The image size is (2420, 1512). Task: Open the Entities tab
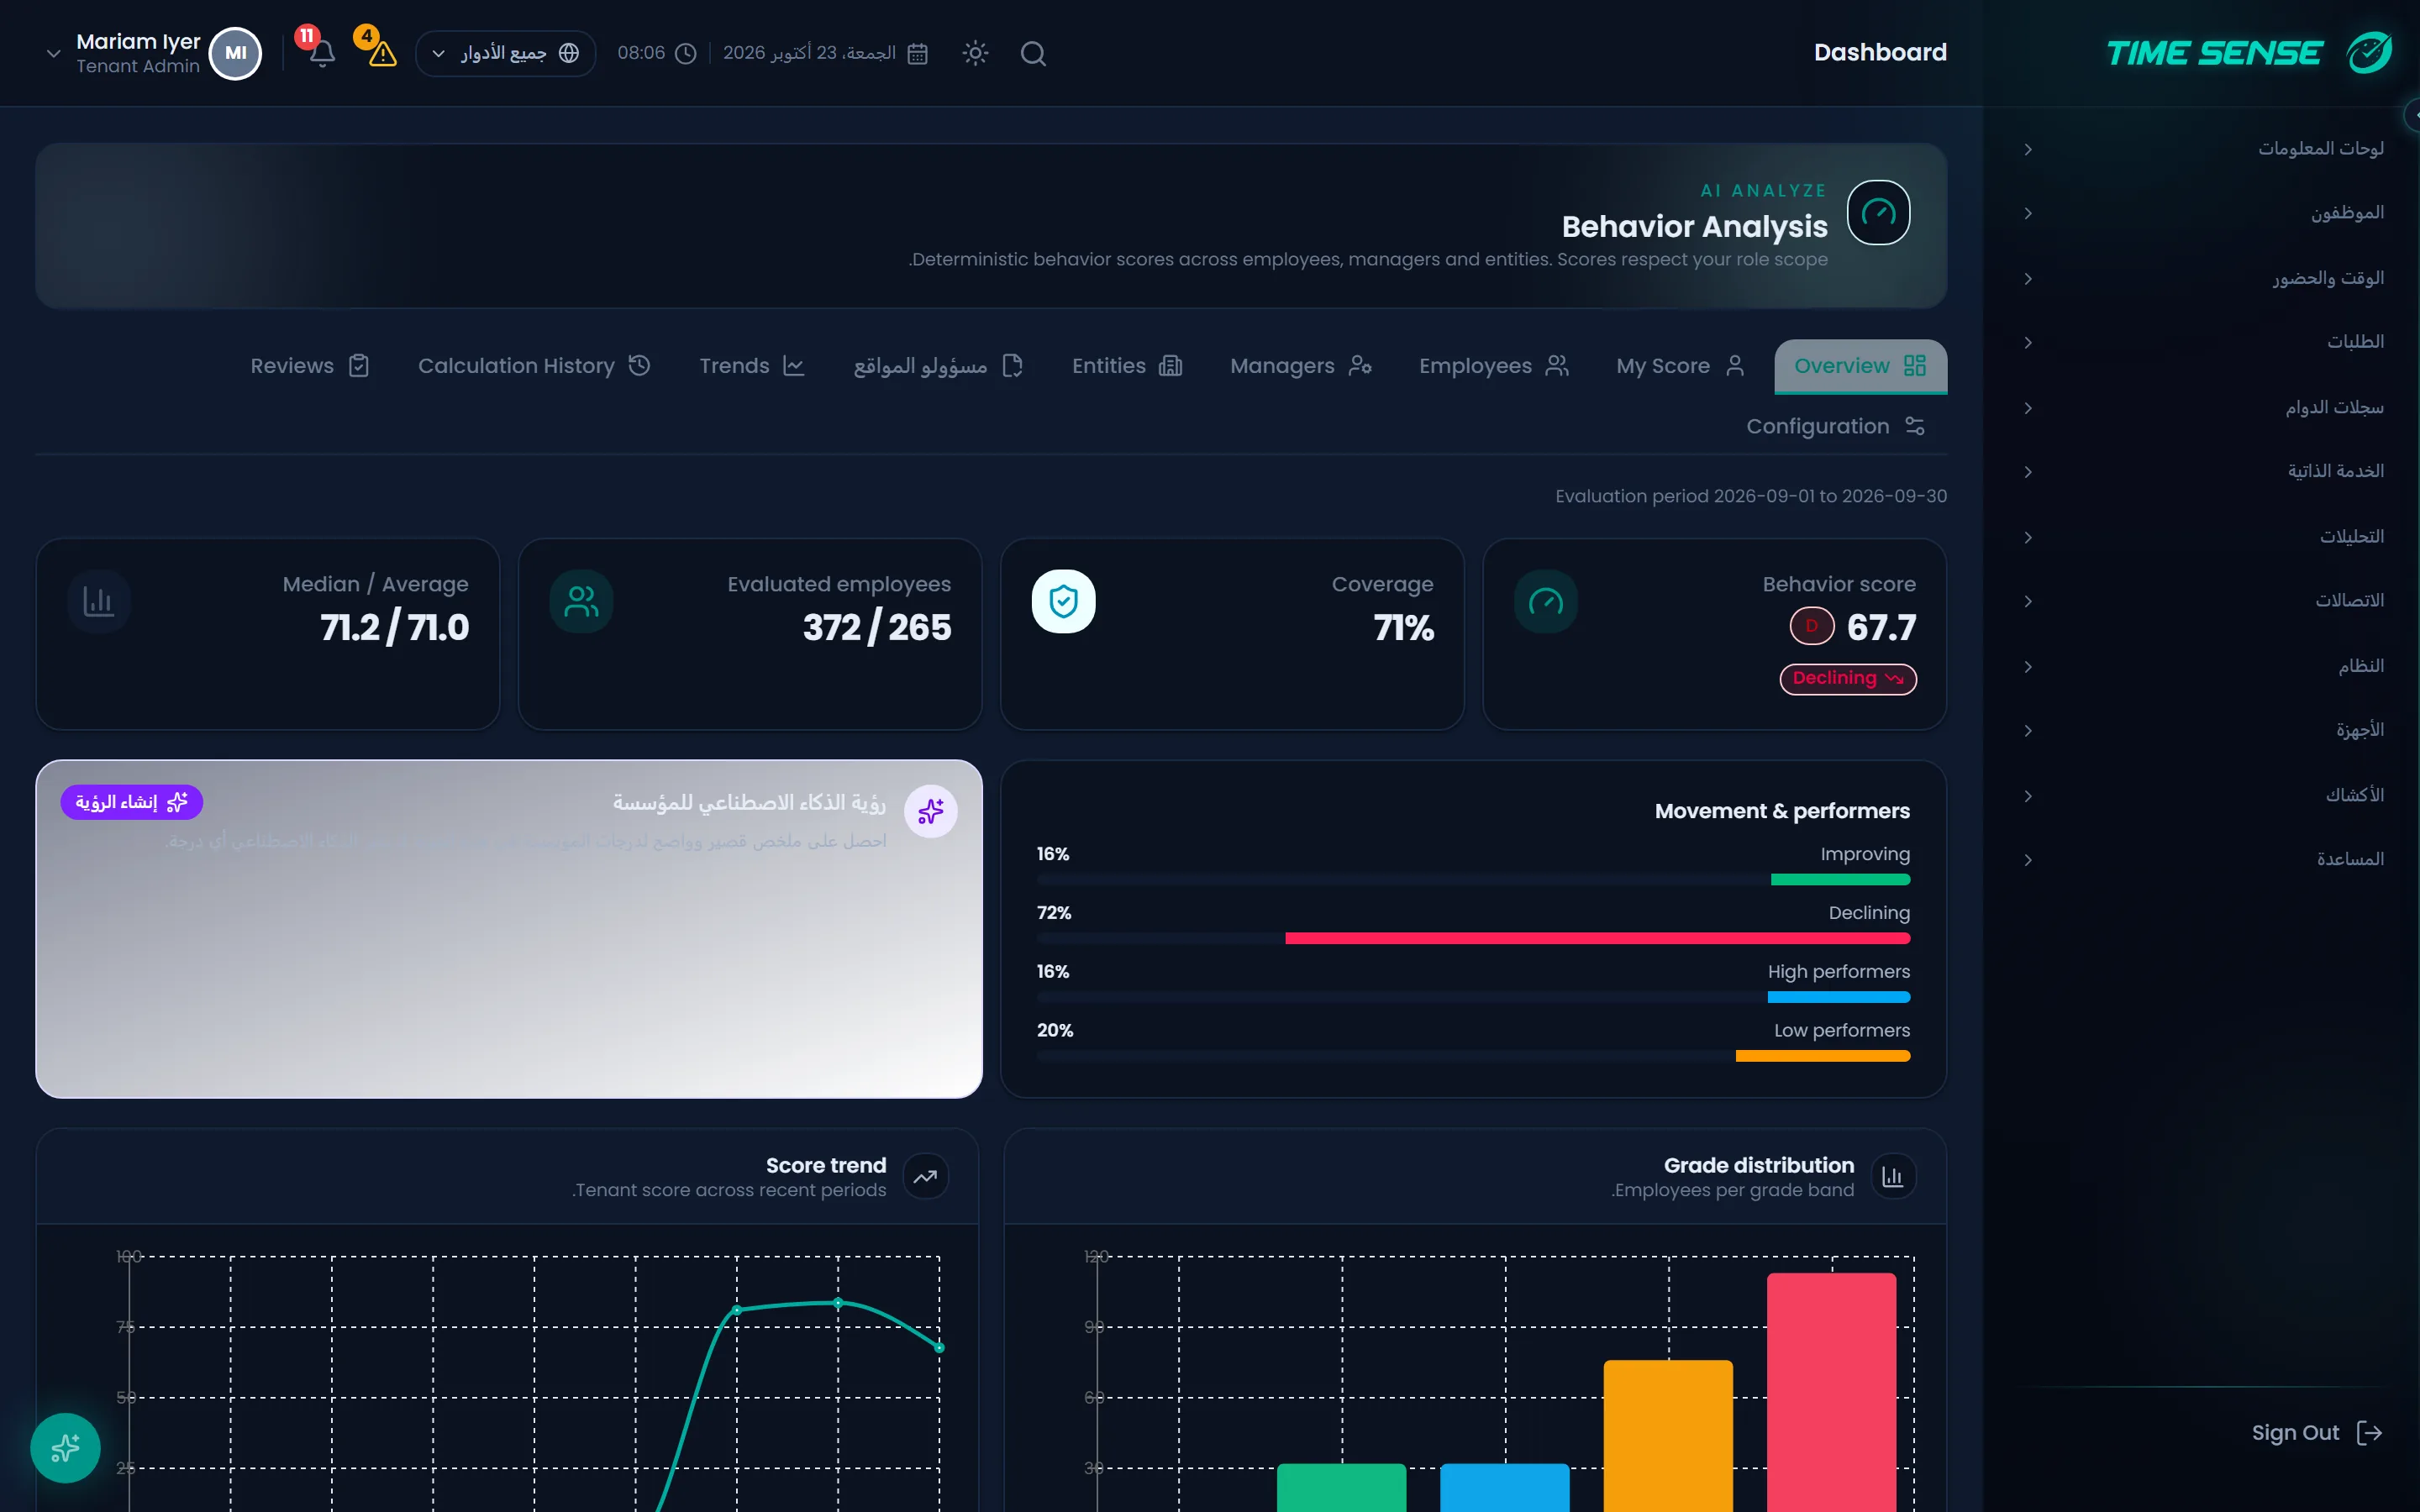(x=1127, y=366)
